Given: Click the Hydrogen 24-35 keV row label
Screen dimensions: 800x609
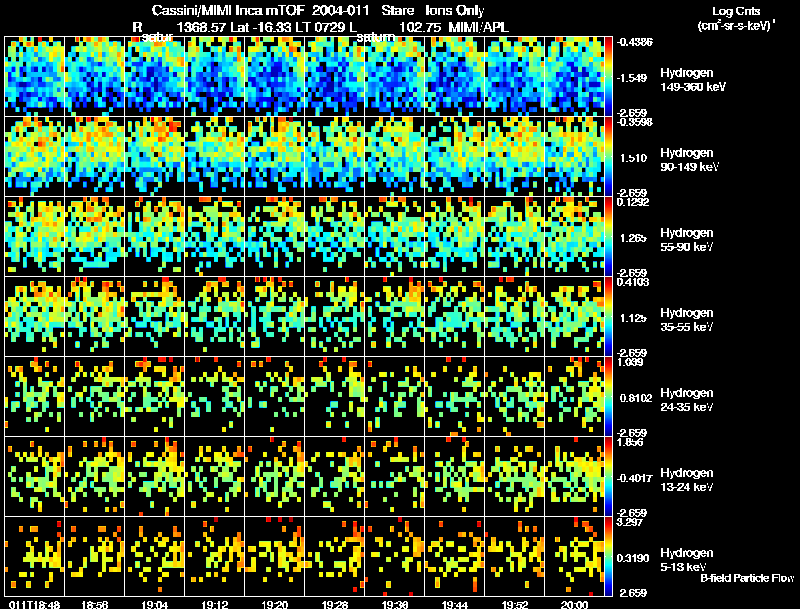Looking at the screenshot, I should click(687, 400).
